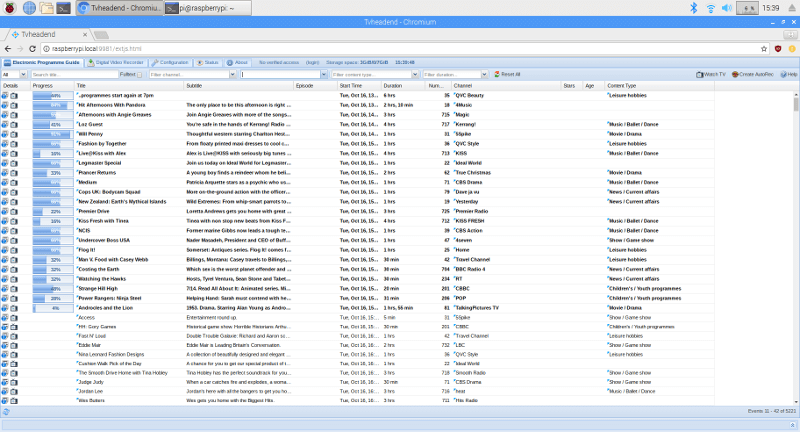Record 'Androcles and the Lion'

pyautogui.click(x=14, y=308)
